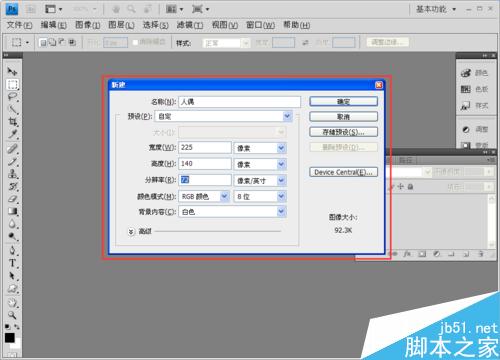500x360 pixels.
Task: Toggle the anti-alias checkbox in options bar
Action: pos(135,42)
